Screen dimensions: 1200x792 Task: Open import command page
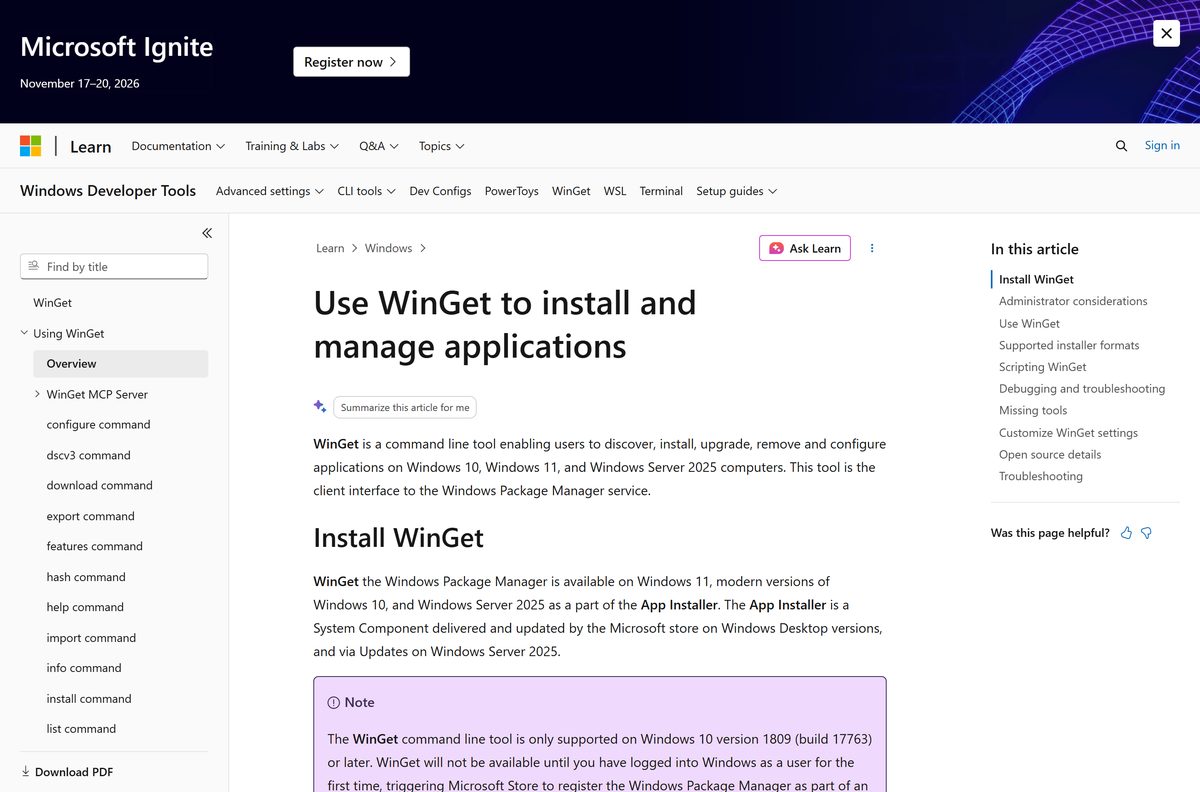tap(91, 638)
